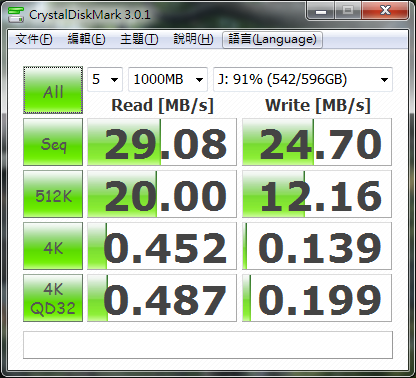Expand the 1000MB test size dropdown
This screenshot has height=378, width=416.
click(x=168, y=79)
